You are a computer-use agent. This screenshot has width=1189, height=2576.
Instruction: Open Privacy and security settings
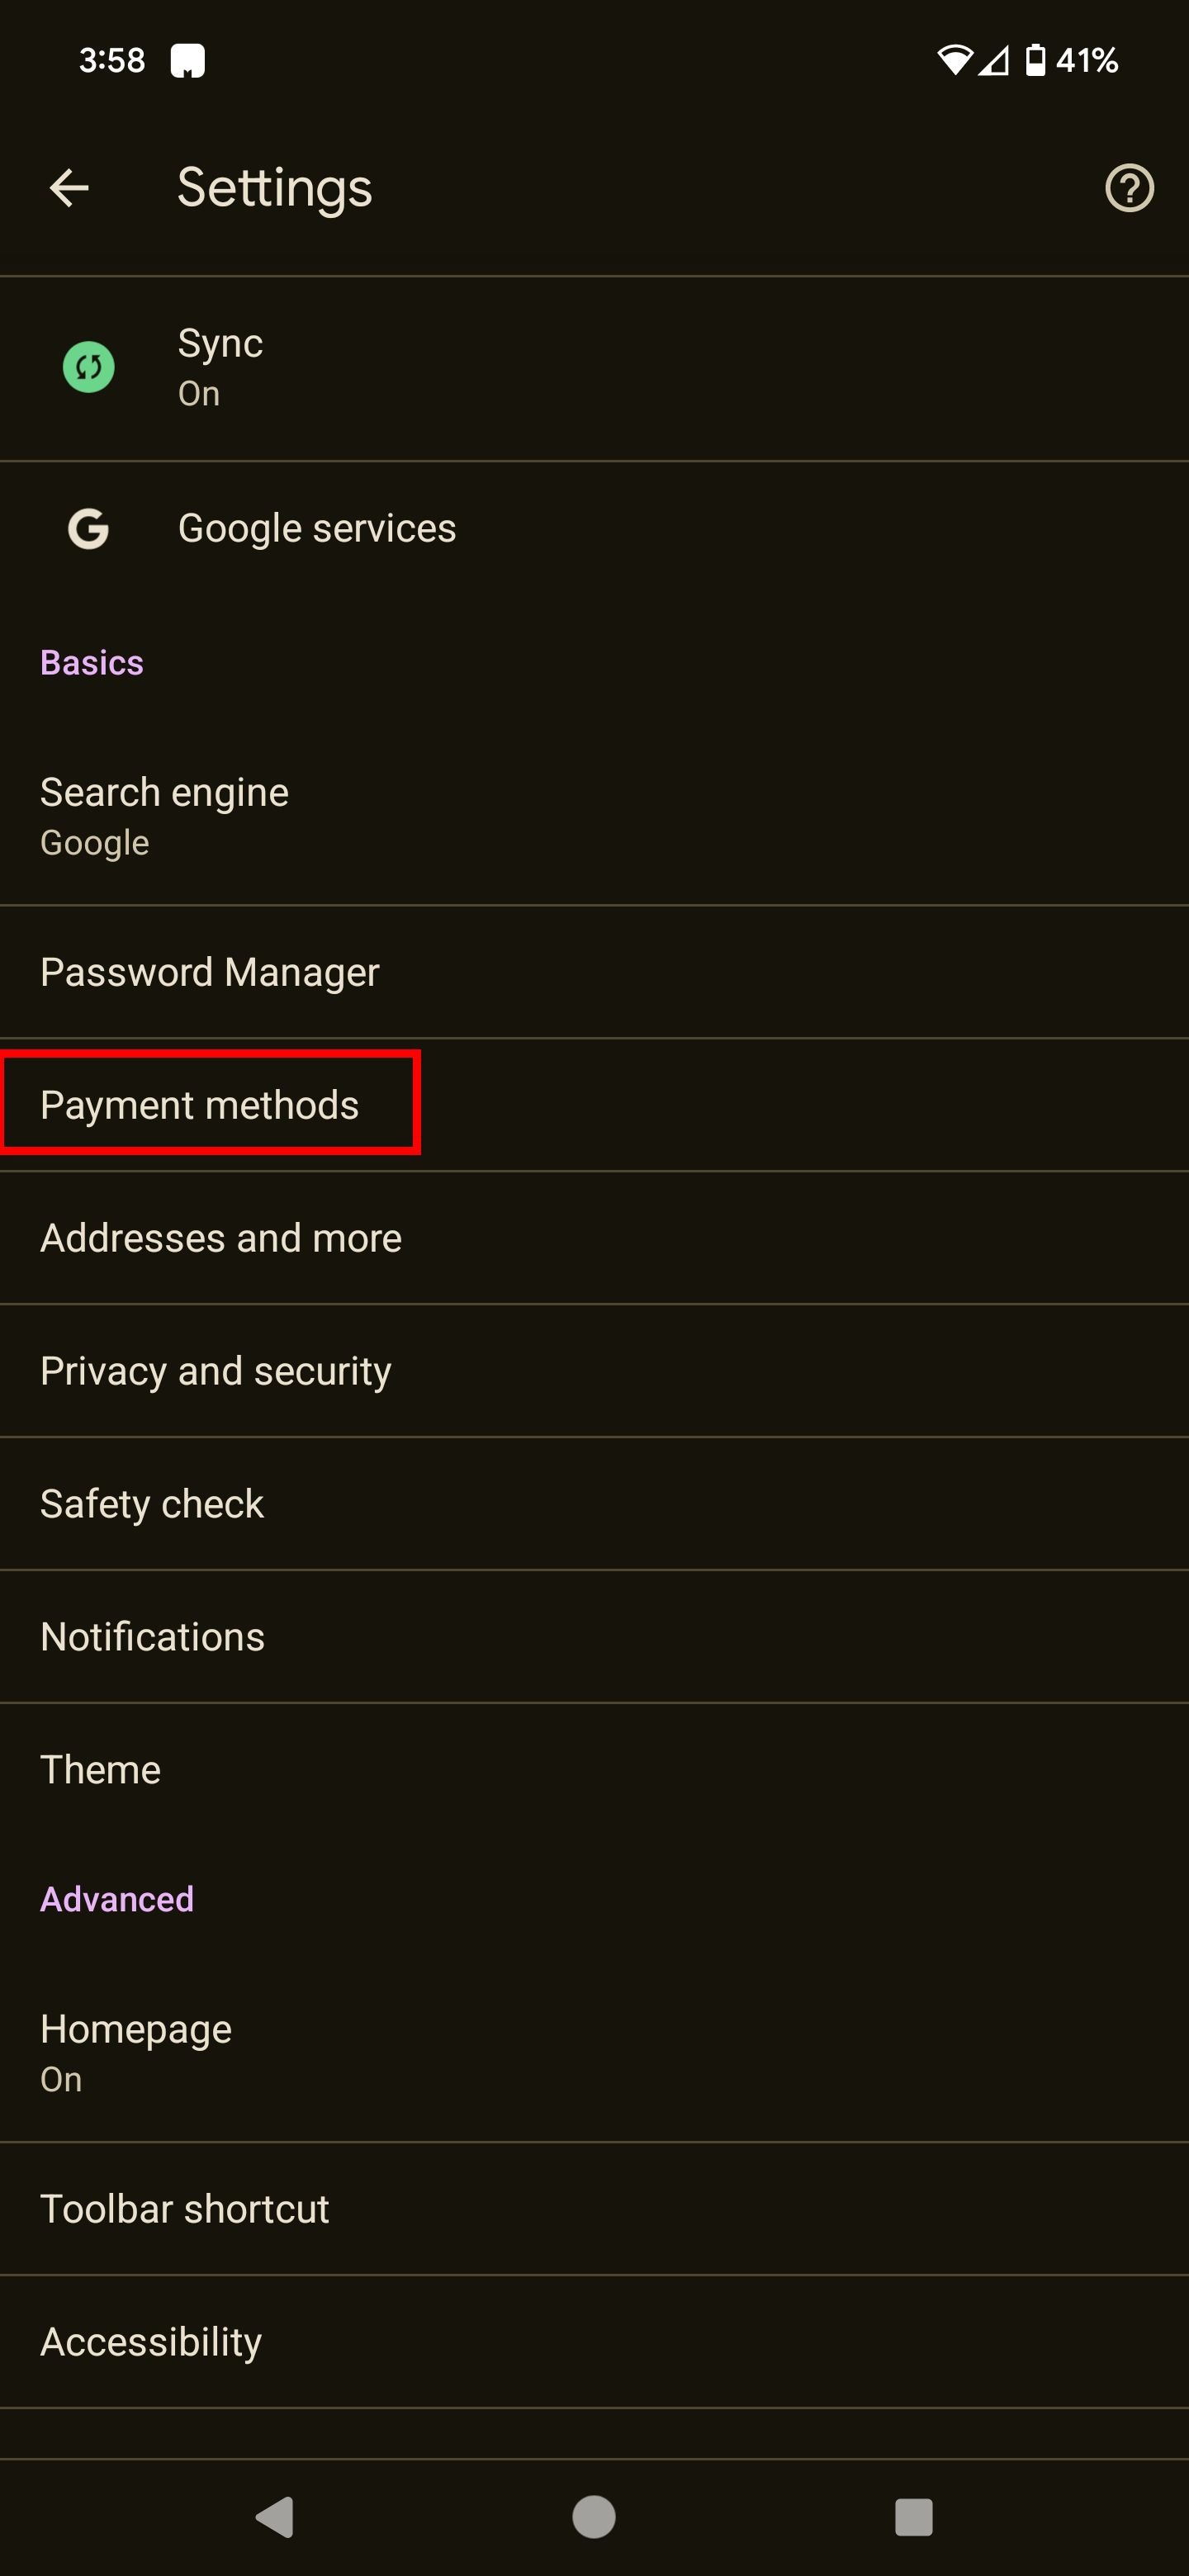[x=216, y=1370]
